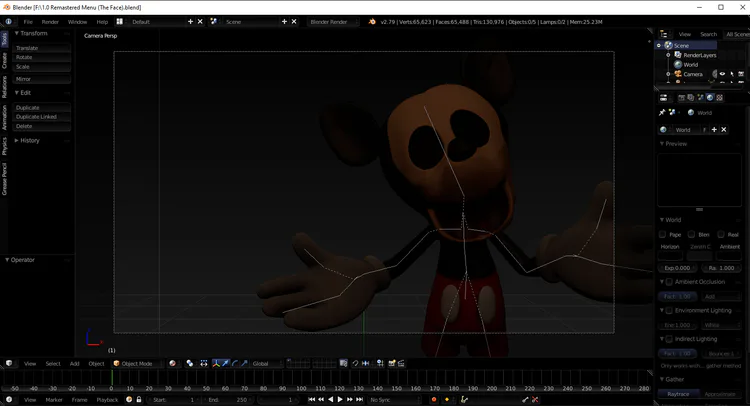Viewport: 750px width, 406px height.
Task: Click the timeline editor type icon
Action: (x=9, y=399)
